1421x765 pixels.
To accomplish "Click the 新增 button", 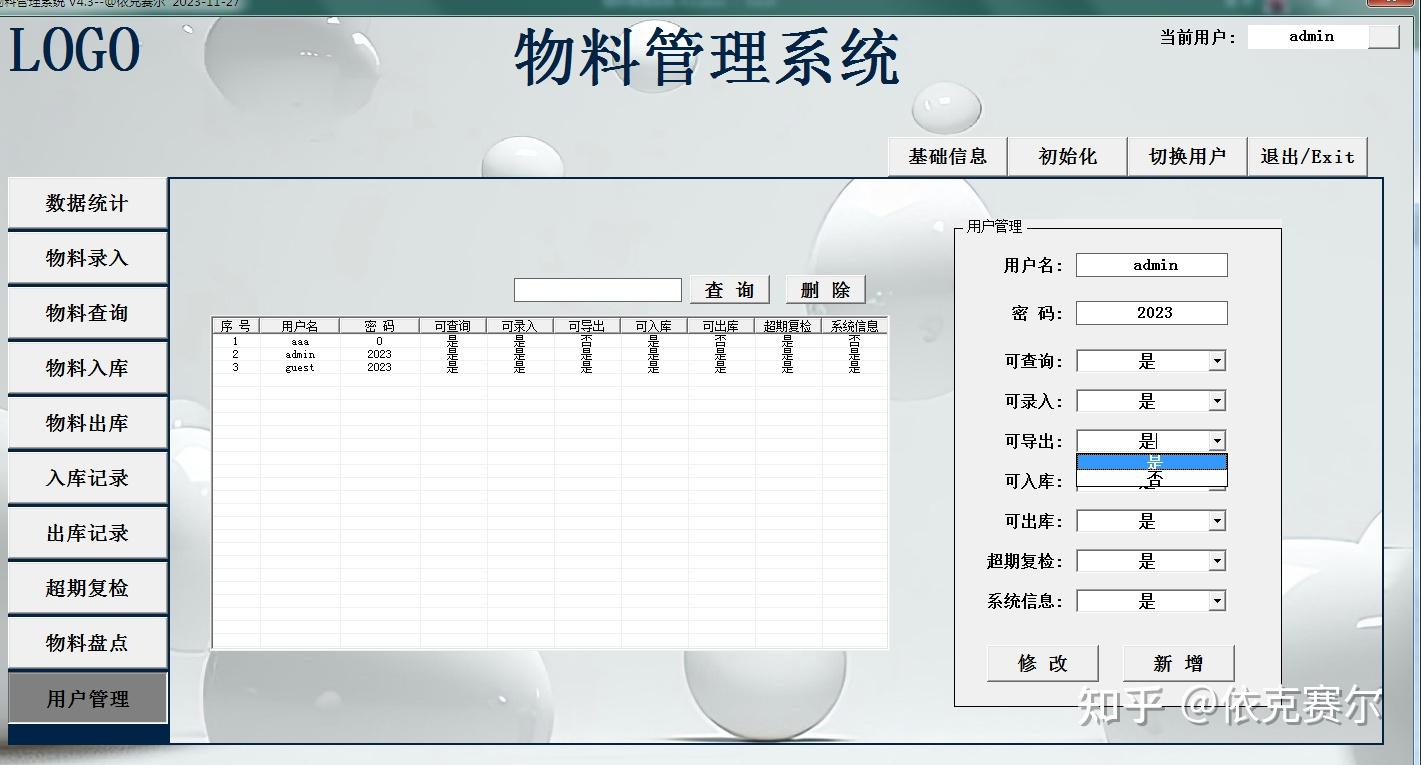I will (1178, 663).
